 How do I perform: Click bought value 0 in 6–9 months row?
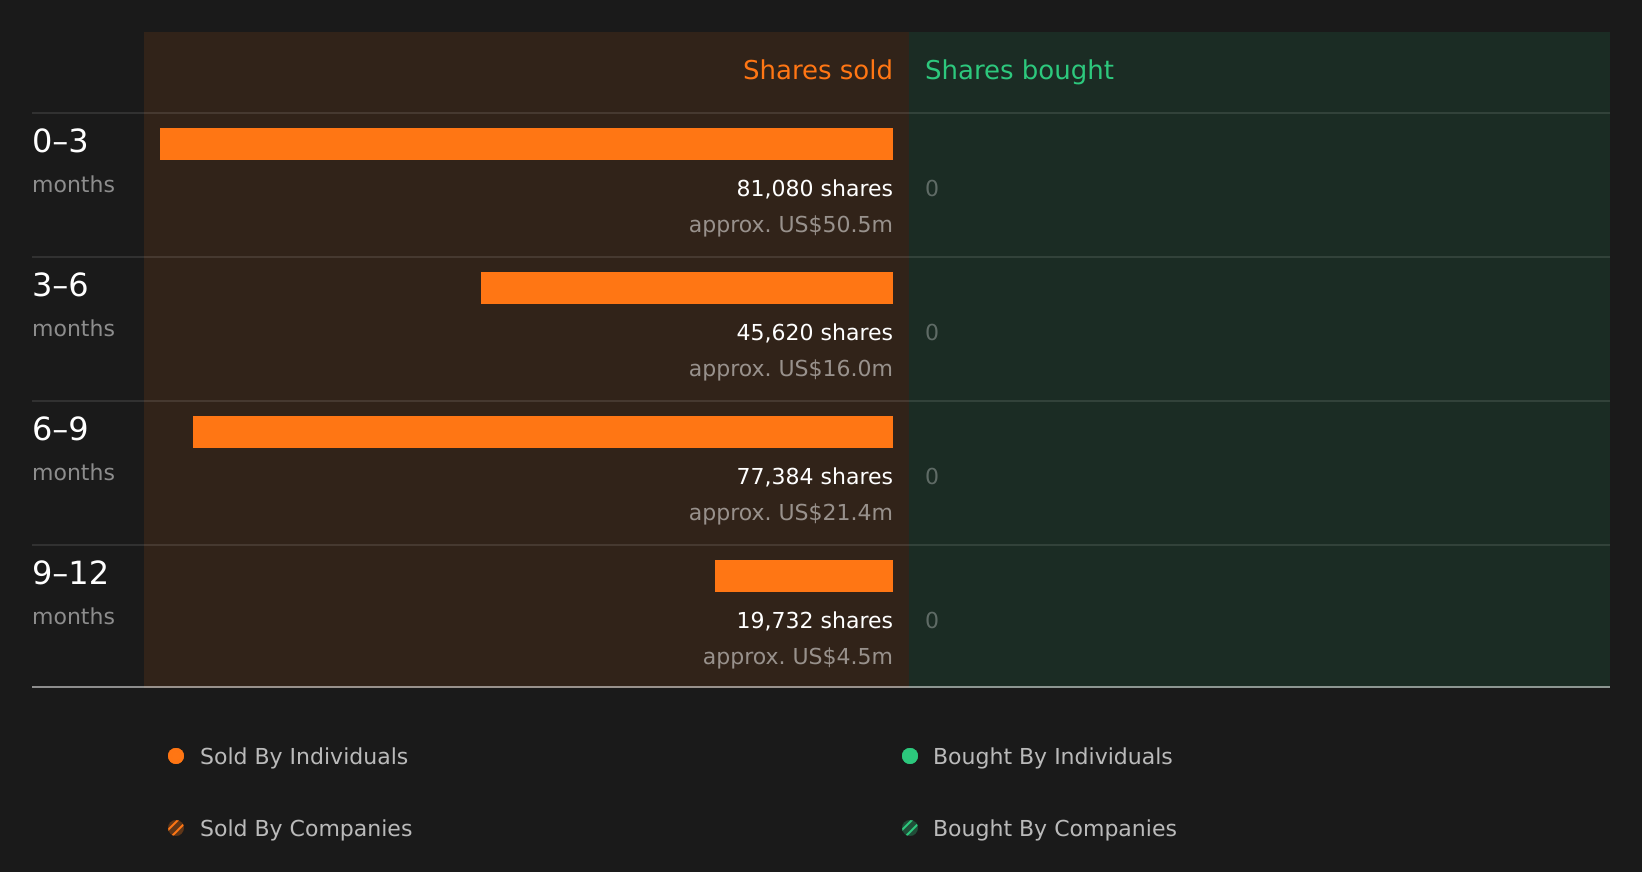point(932,477)
